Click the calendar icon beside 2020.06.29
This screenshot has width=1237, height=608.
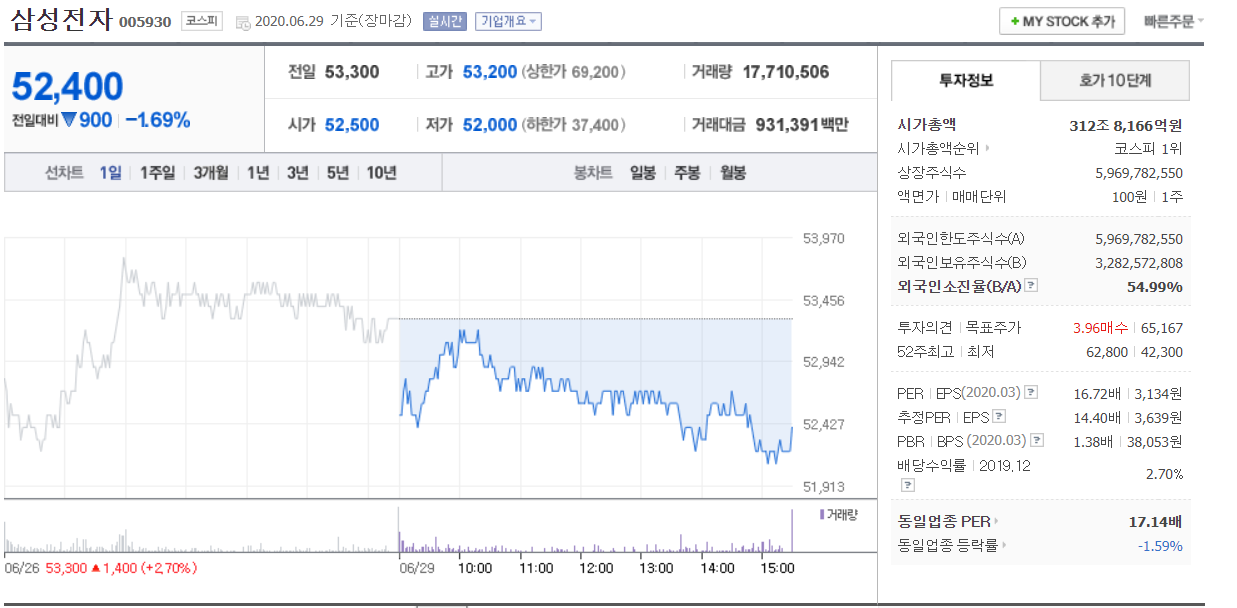(243, 22)
